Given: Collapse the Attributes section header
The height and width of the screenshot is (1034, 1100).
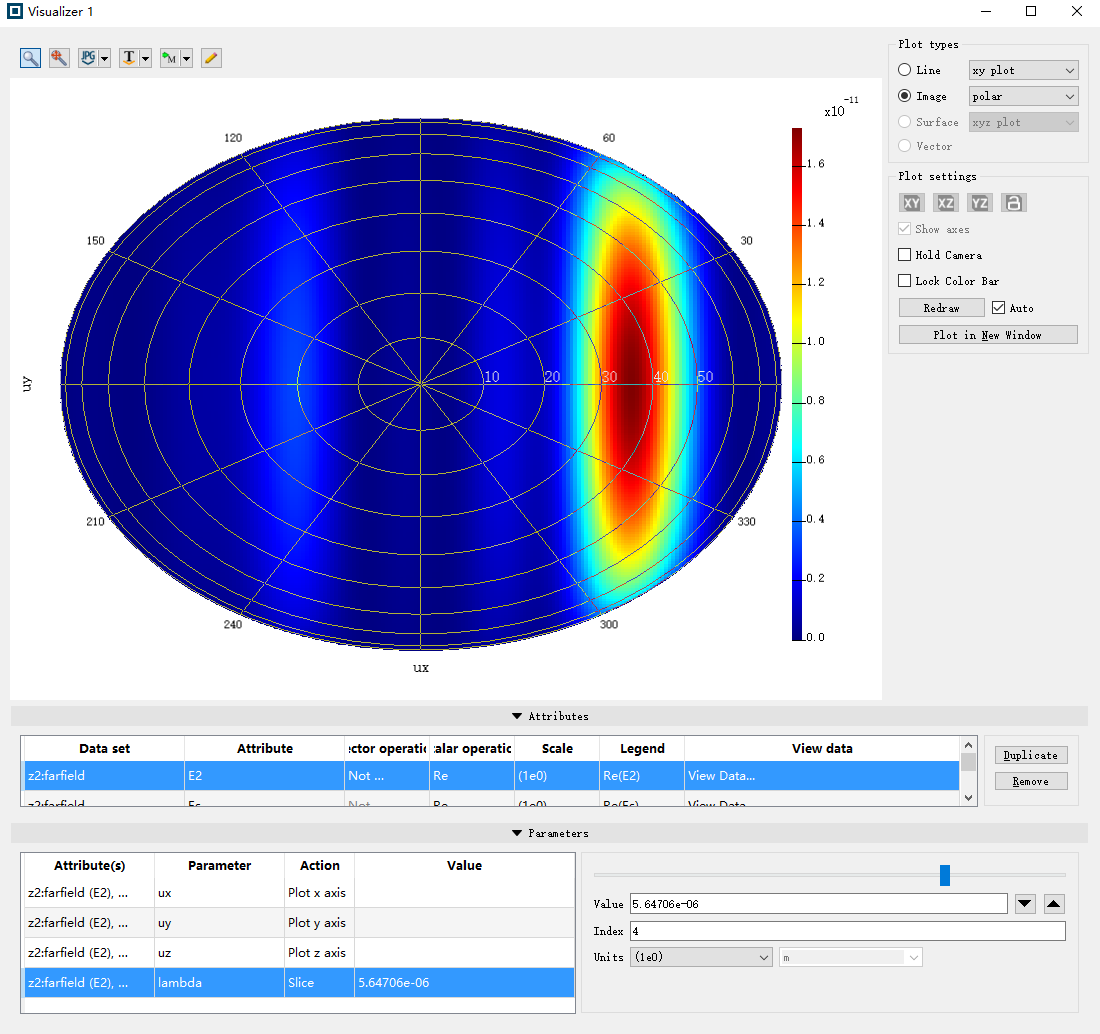Looking at the screenshot, I should (549, 716).
